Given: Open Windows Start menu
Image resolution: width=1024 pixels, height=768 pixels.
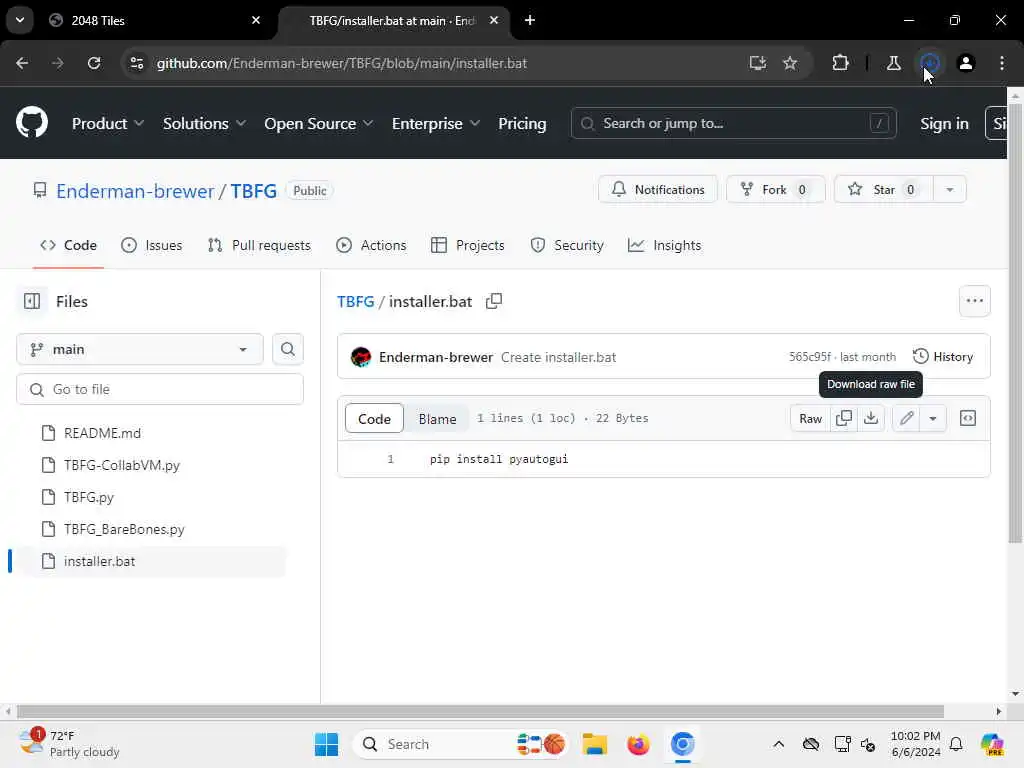Looking at the screenshot, I should [x=326, y=744].
